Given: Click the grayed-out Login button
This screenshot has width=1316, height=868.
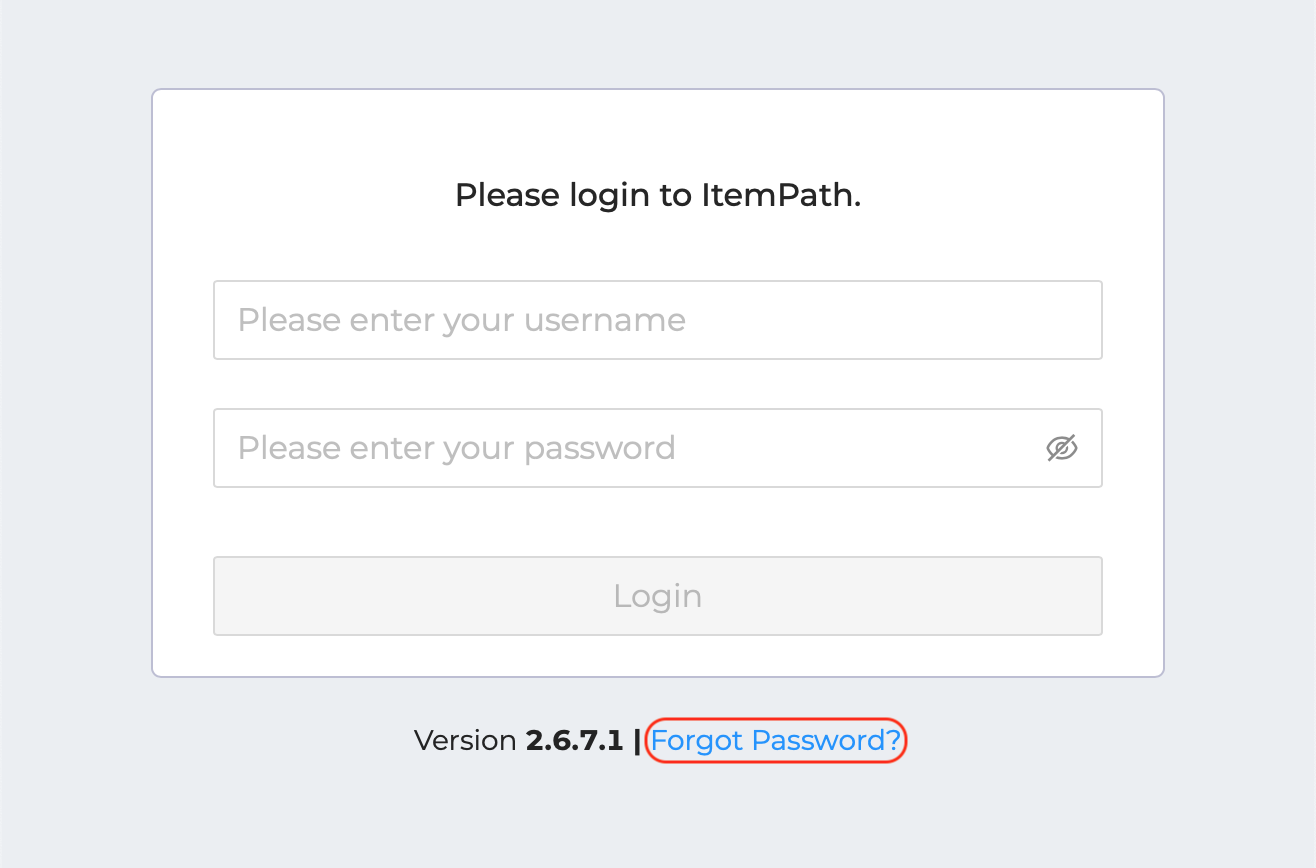Looking at the screenshot, I should (x=658, y=595).
